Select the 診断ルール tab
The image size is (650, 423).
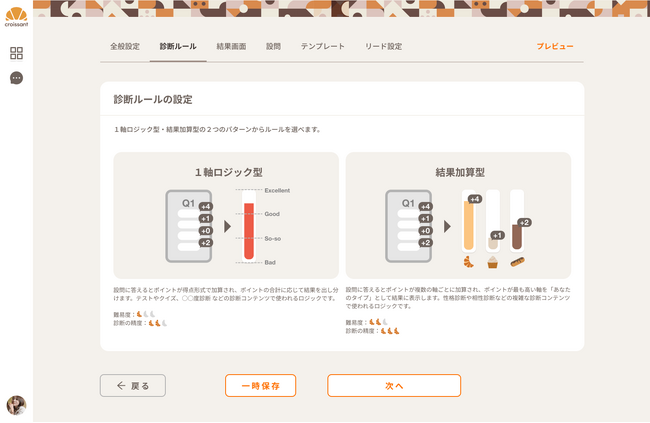178,46
